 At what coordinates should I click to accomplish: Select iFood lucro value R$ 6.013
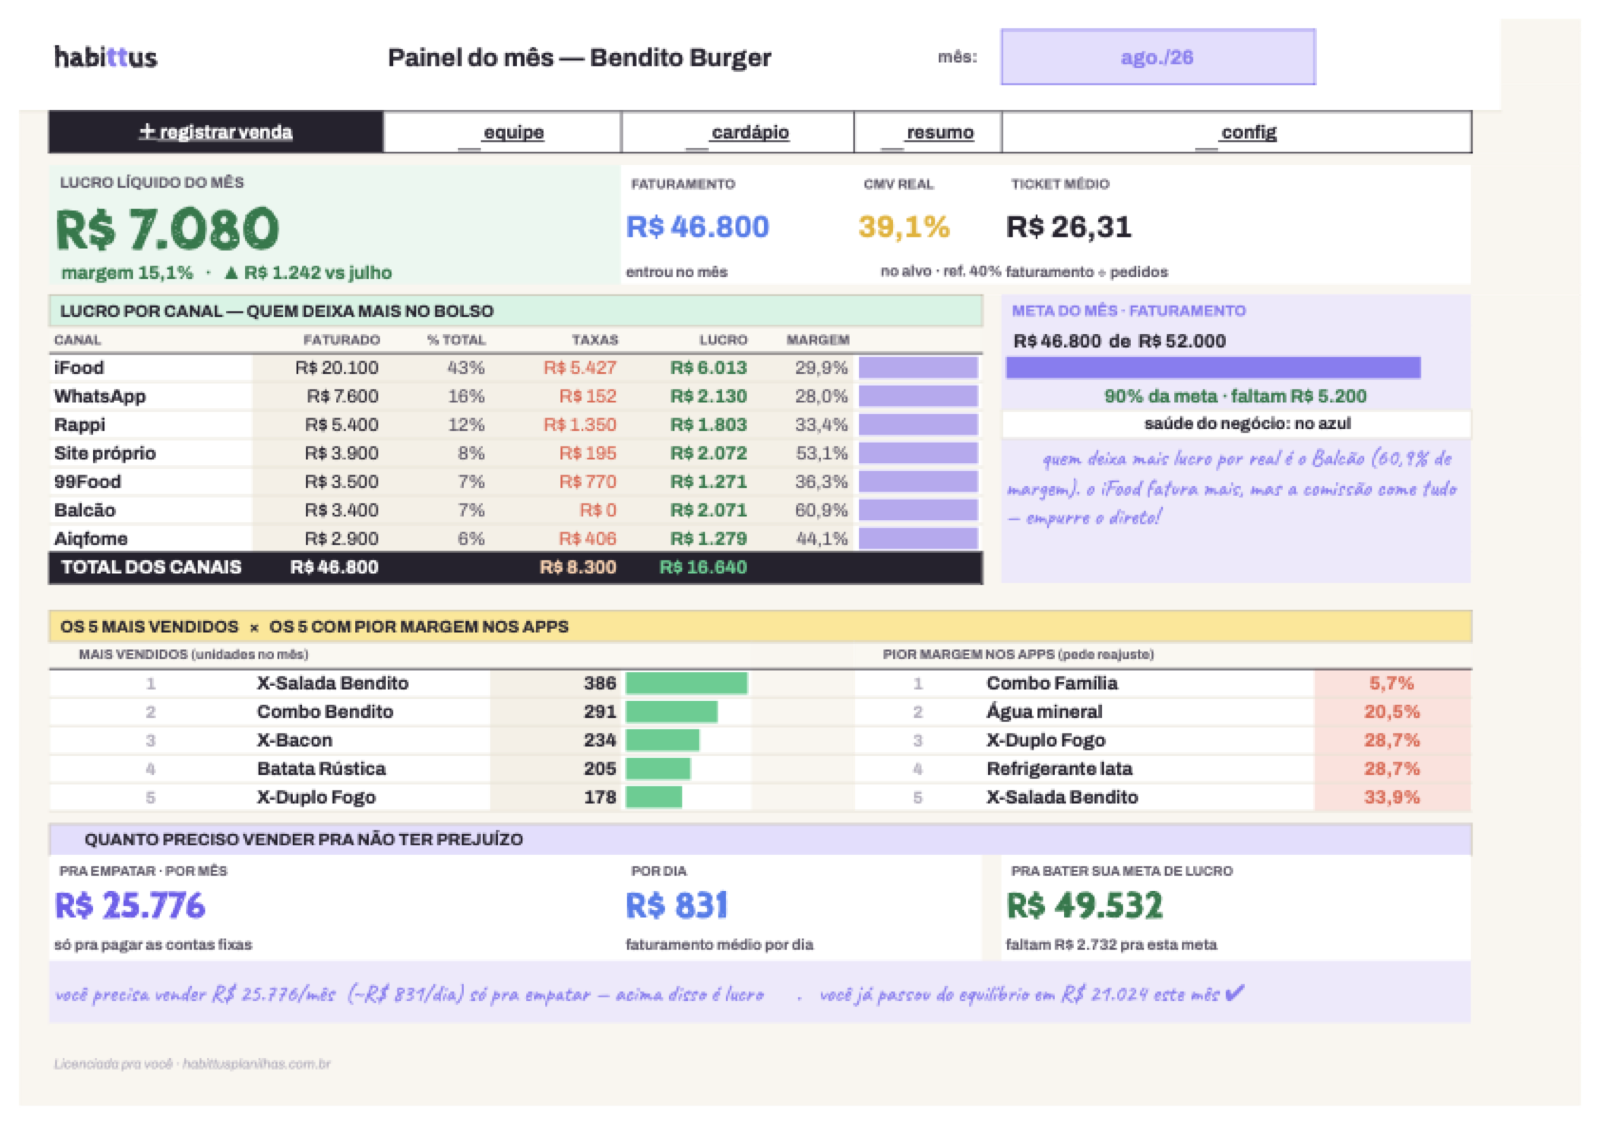[708, 368]
